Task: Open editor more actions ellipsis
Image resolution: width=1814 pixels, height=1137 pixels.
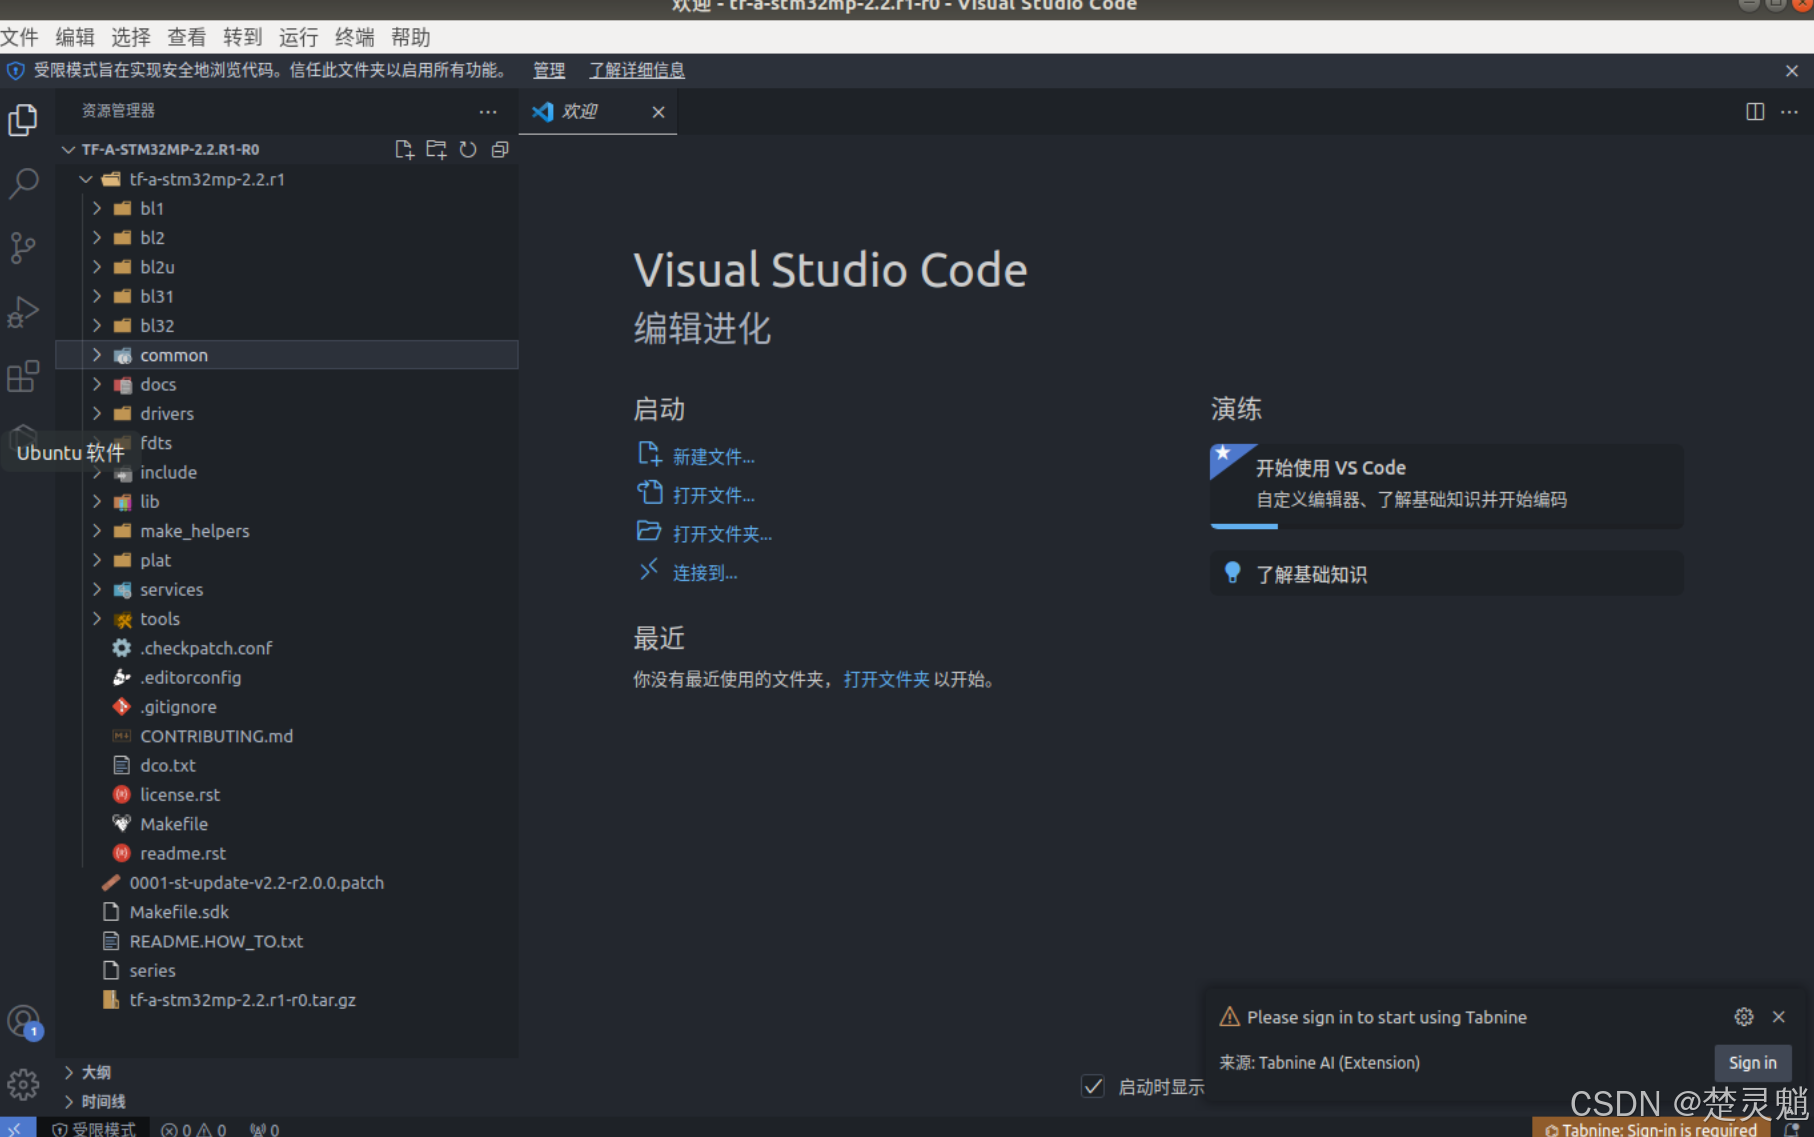Action: (x=1789, y=112)
